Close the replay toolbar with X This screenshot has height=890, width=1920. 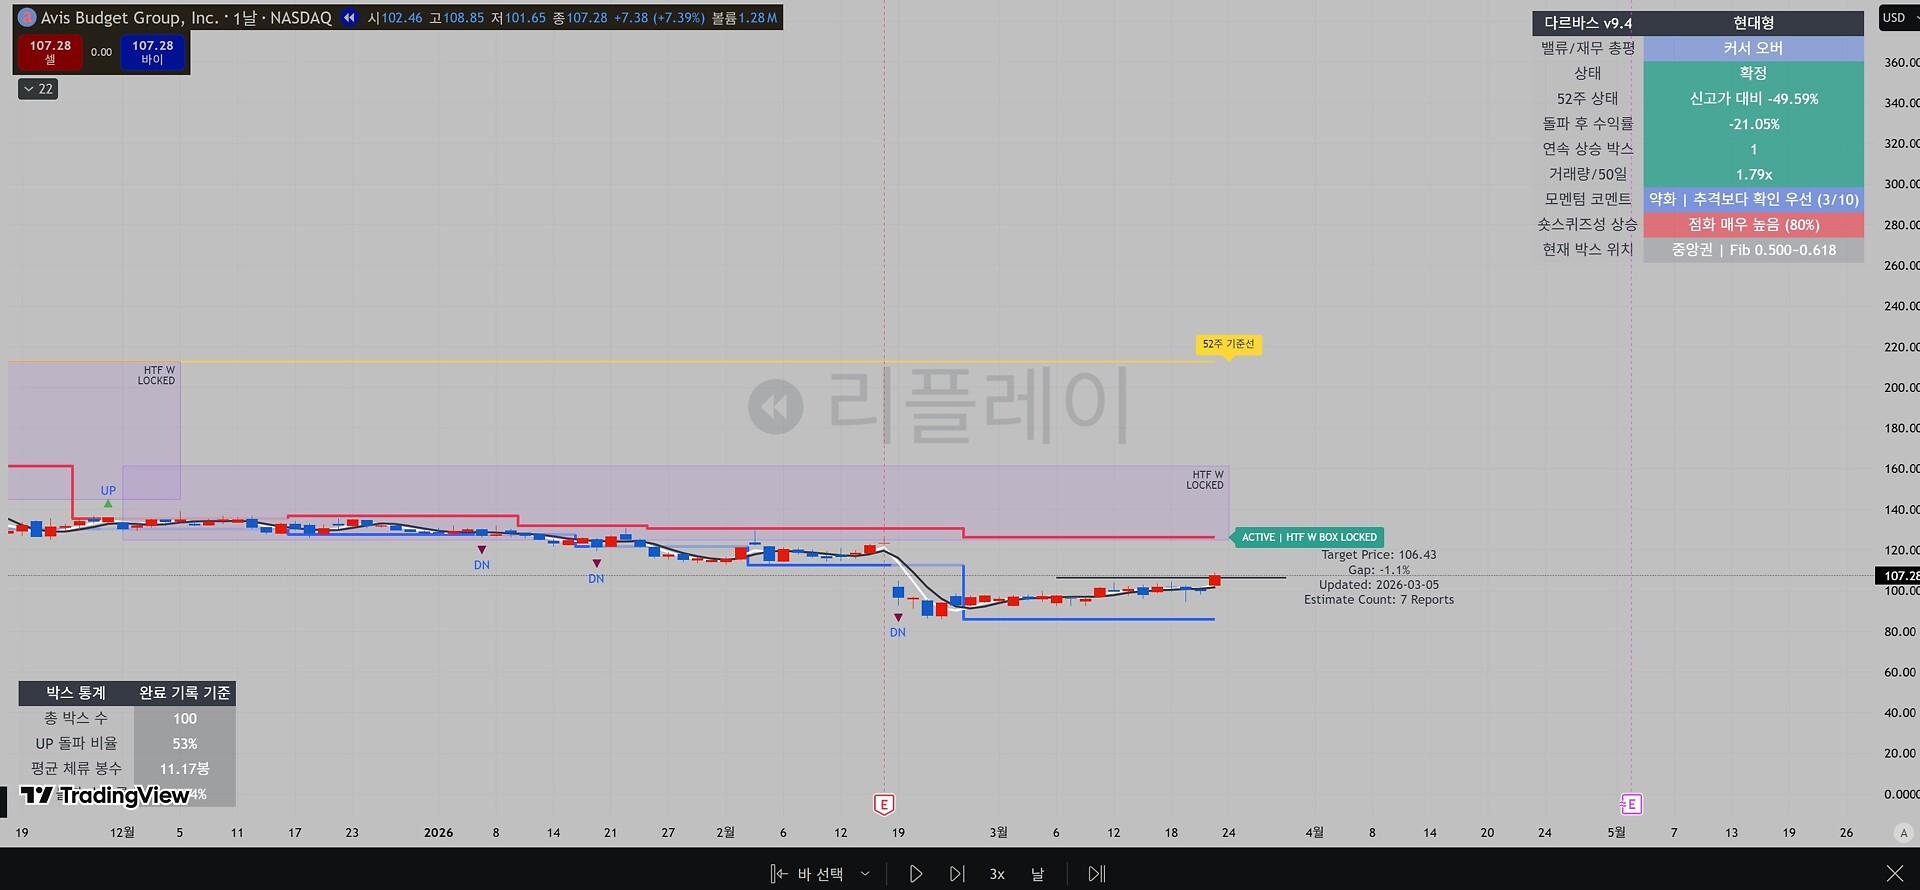pos(1894,874)
